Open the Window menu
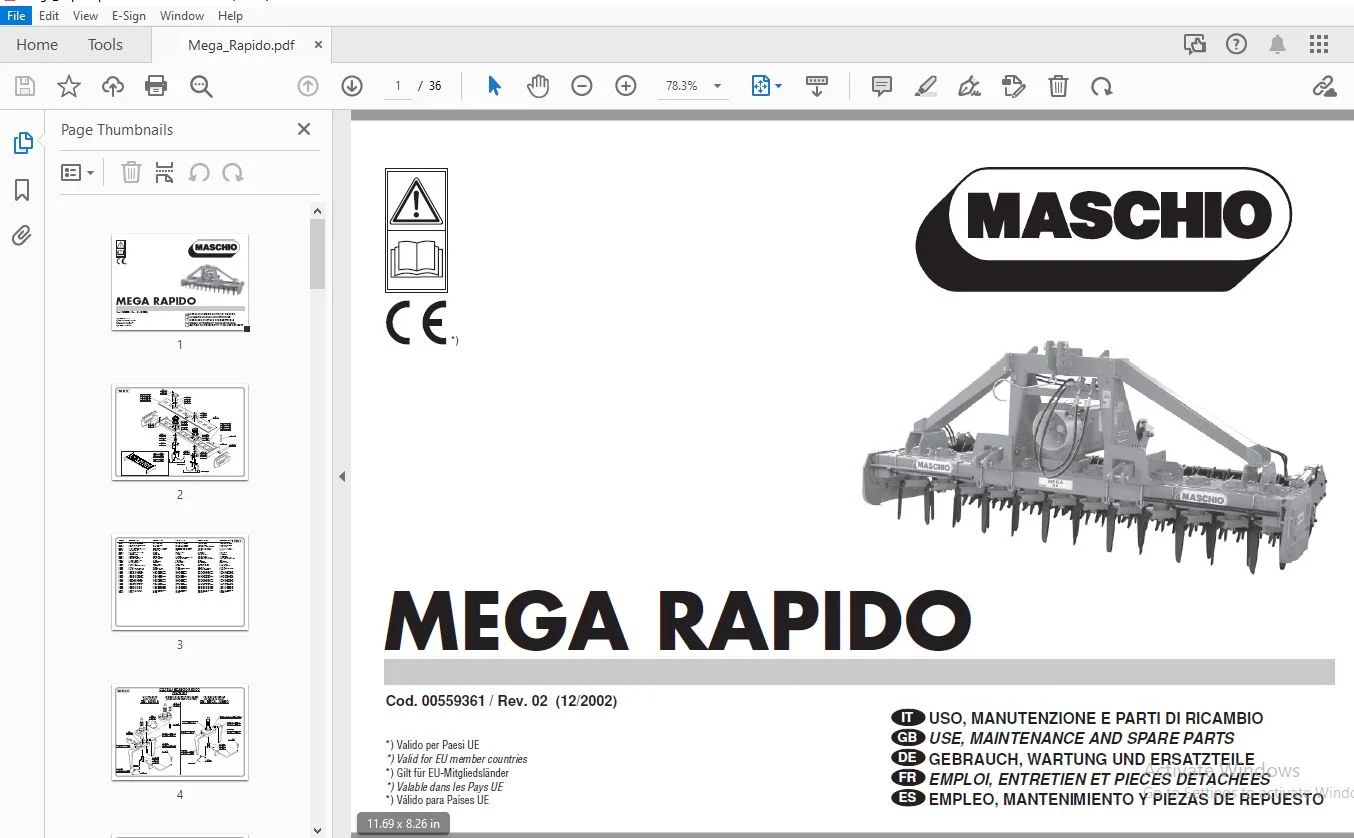Image resolution: width=1354 pixels, height=838 pixels. pyautogui.click(x=182, y=16)
